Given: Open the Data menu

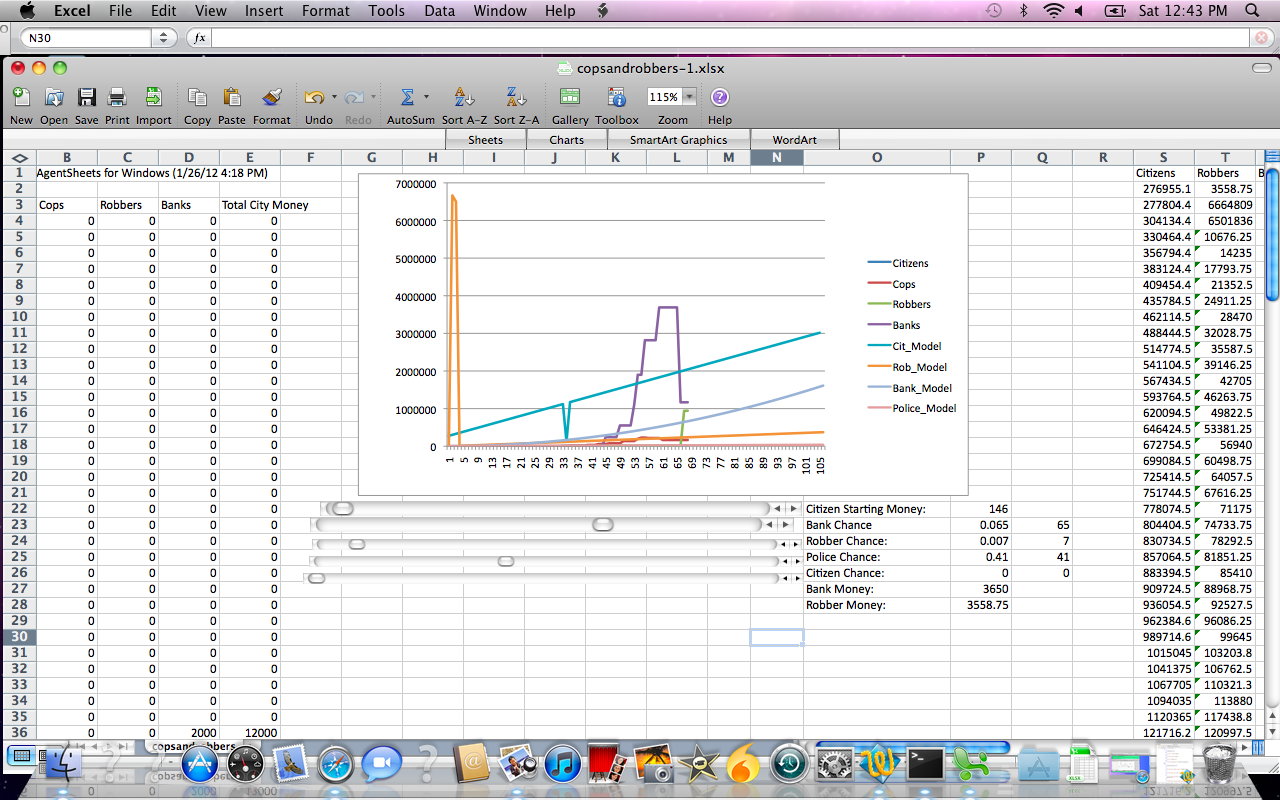Looking at the screenshot, I should coord(439,11).
